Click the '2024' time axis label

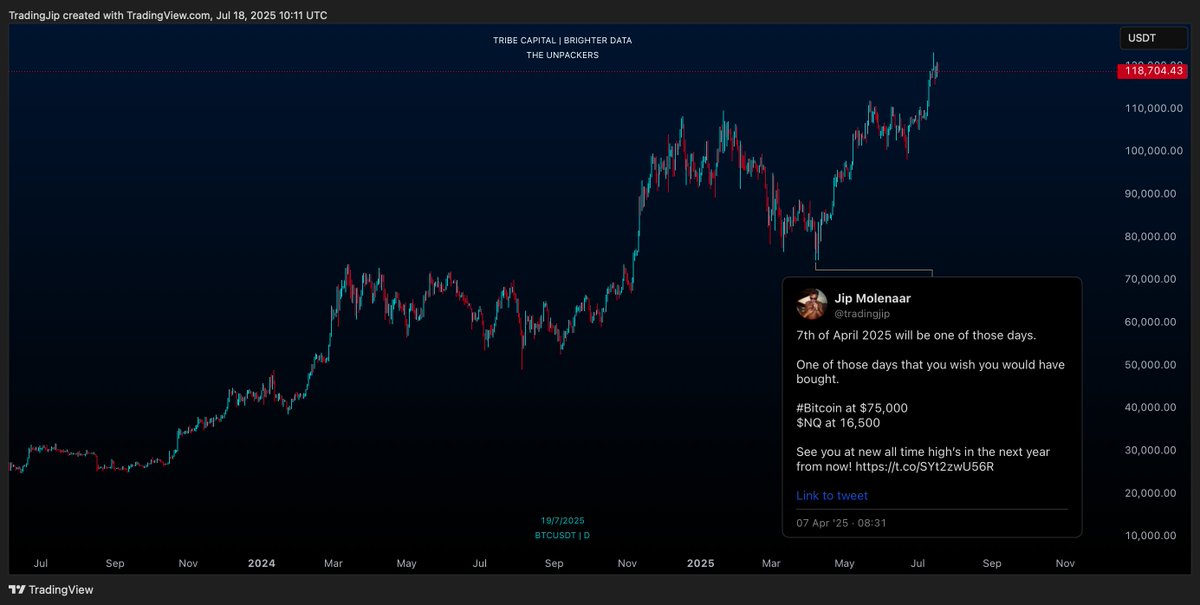261,563
